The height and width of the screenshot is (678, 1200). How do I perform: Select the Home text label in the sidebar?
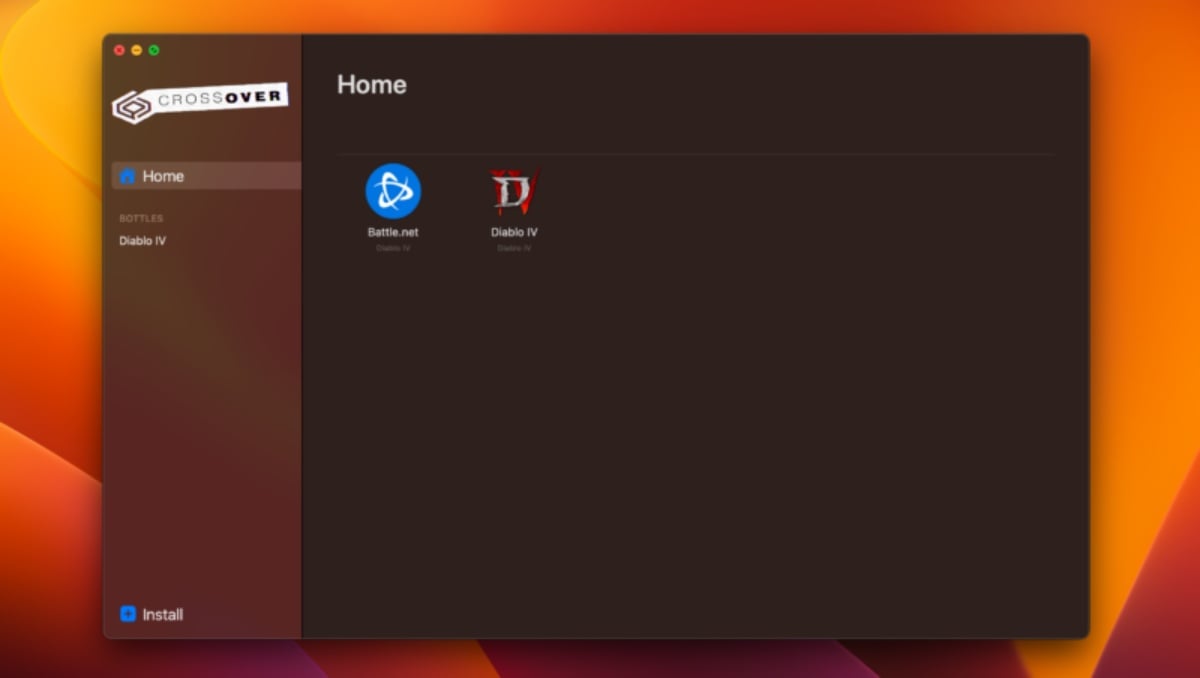(x=163, y=176)
